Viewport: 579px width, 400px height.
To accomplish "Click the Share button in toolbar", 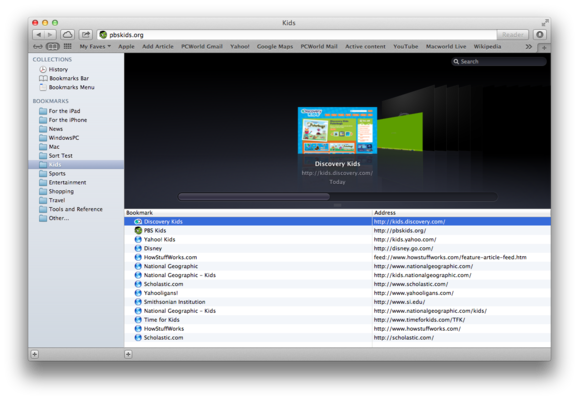I will point(85,35).
